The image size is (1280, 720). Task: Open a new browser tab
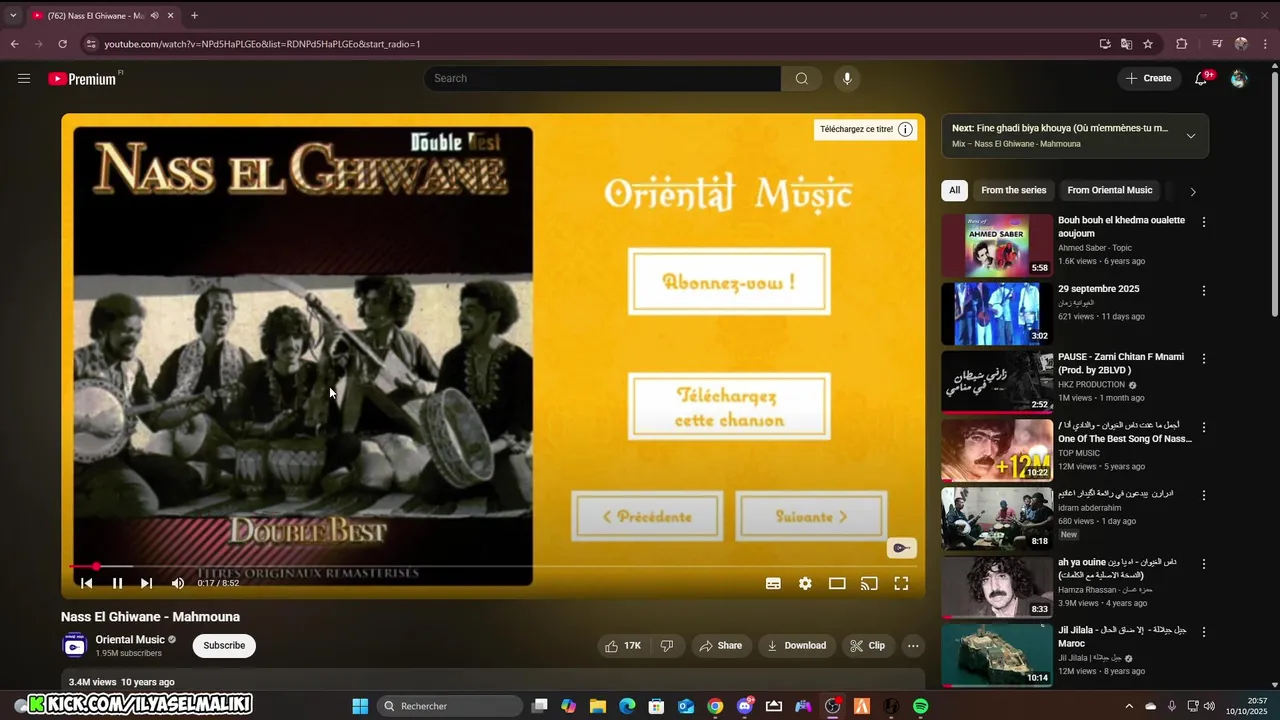point(194,15)
